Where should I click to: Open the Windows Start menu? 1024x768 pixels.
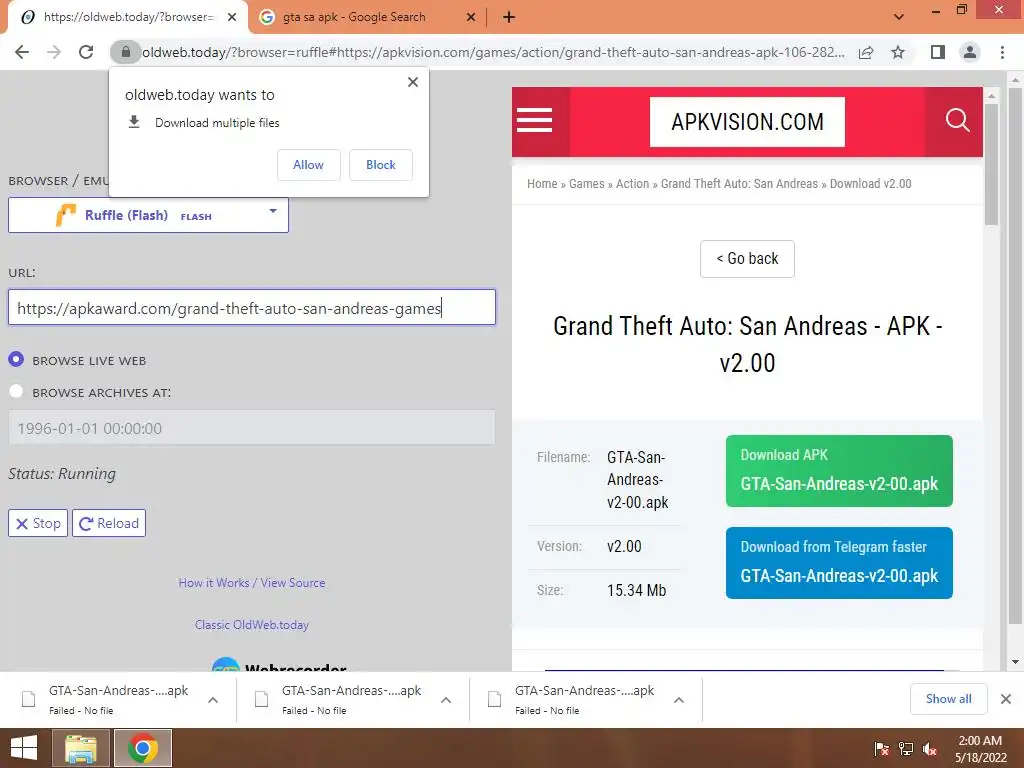(x=24, y=748)
